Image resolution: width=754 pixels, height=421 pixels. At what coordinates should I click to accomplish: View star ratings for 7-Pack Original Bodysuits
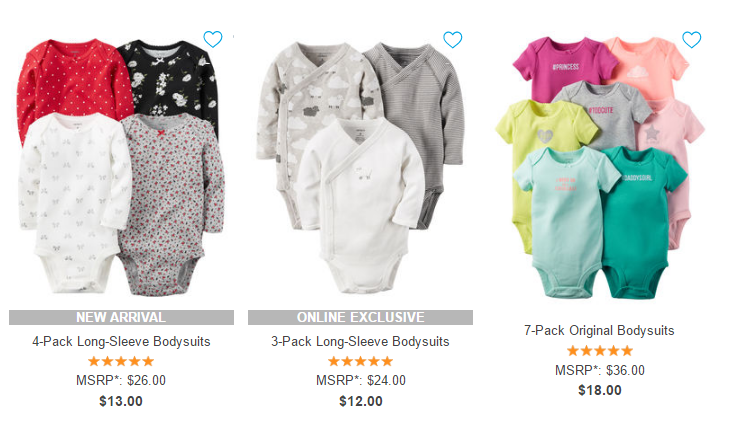[x=599, y=351]
